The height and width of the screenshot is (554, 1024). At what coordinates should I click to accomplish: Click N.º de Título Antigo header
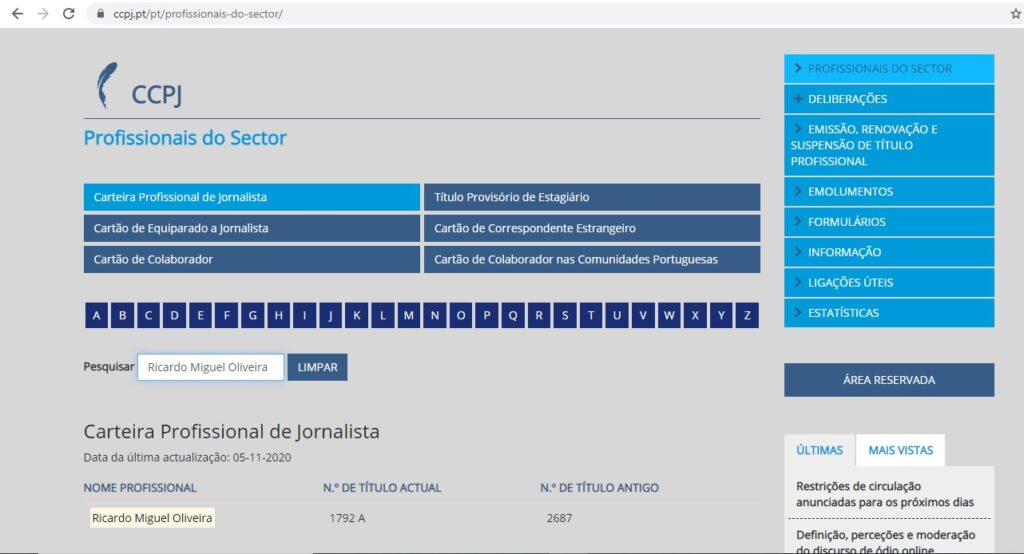coord(600,488)
